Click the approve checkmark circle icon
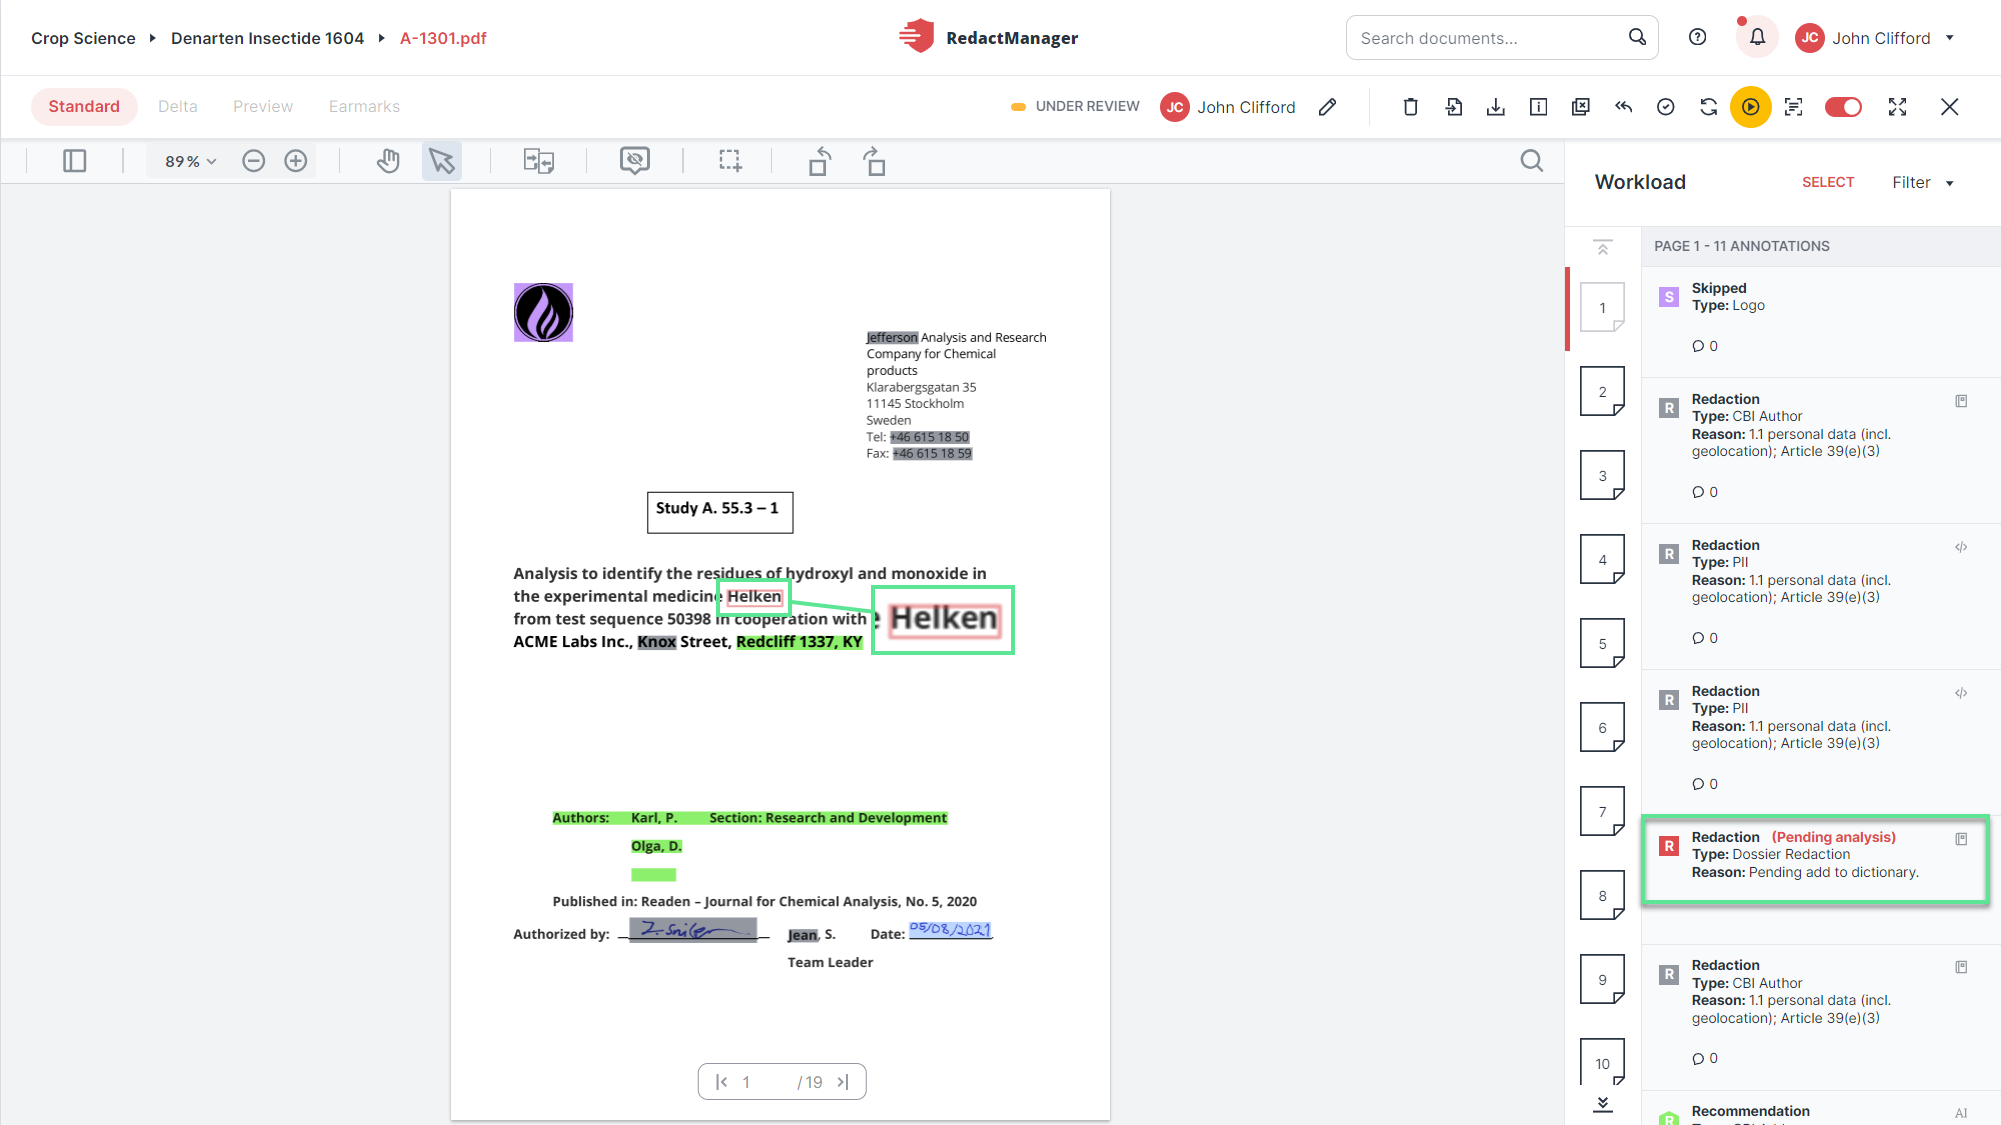Viewport: 2001px width, 1125px height. 1666,107
